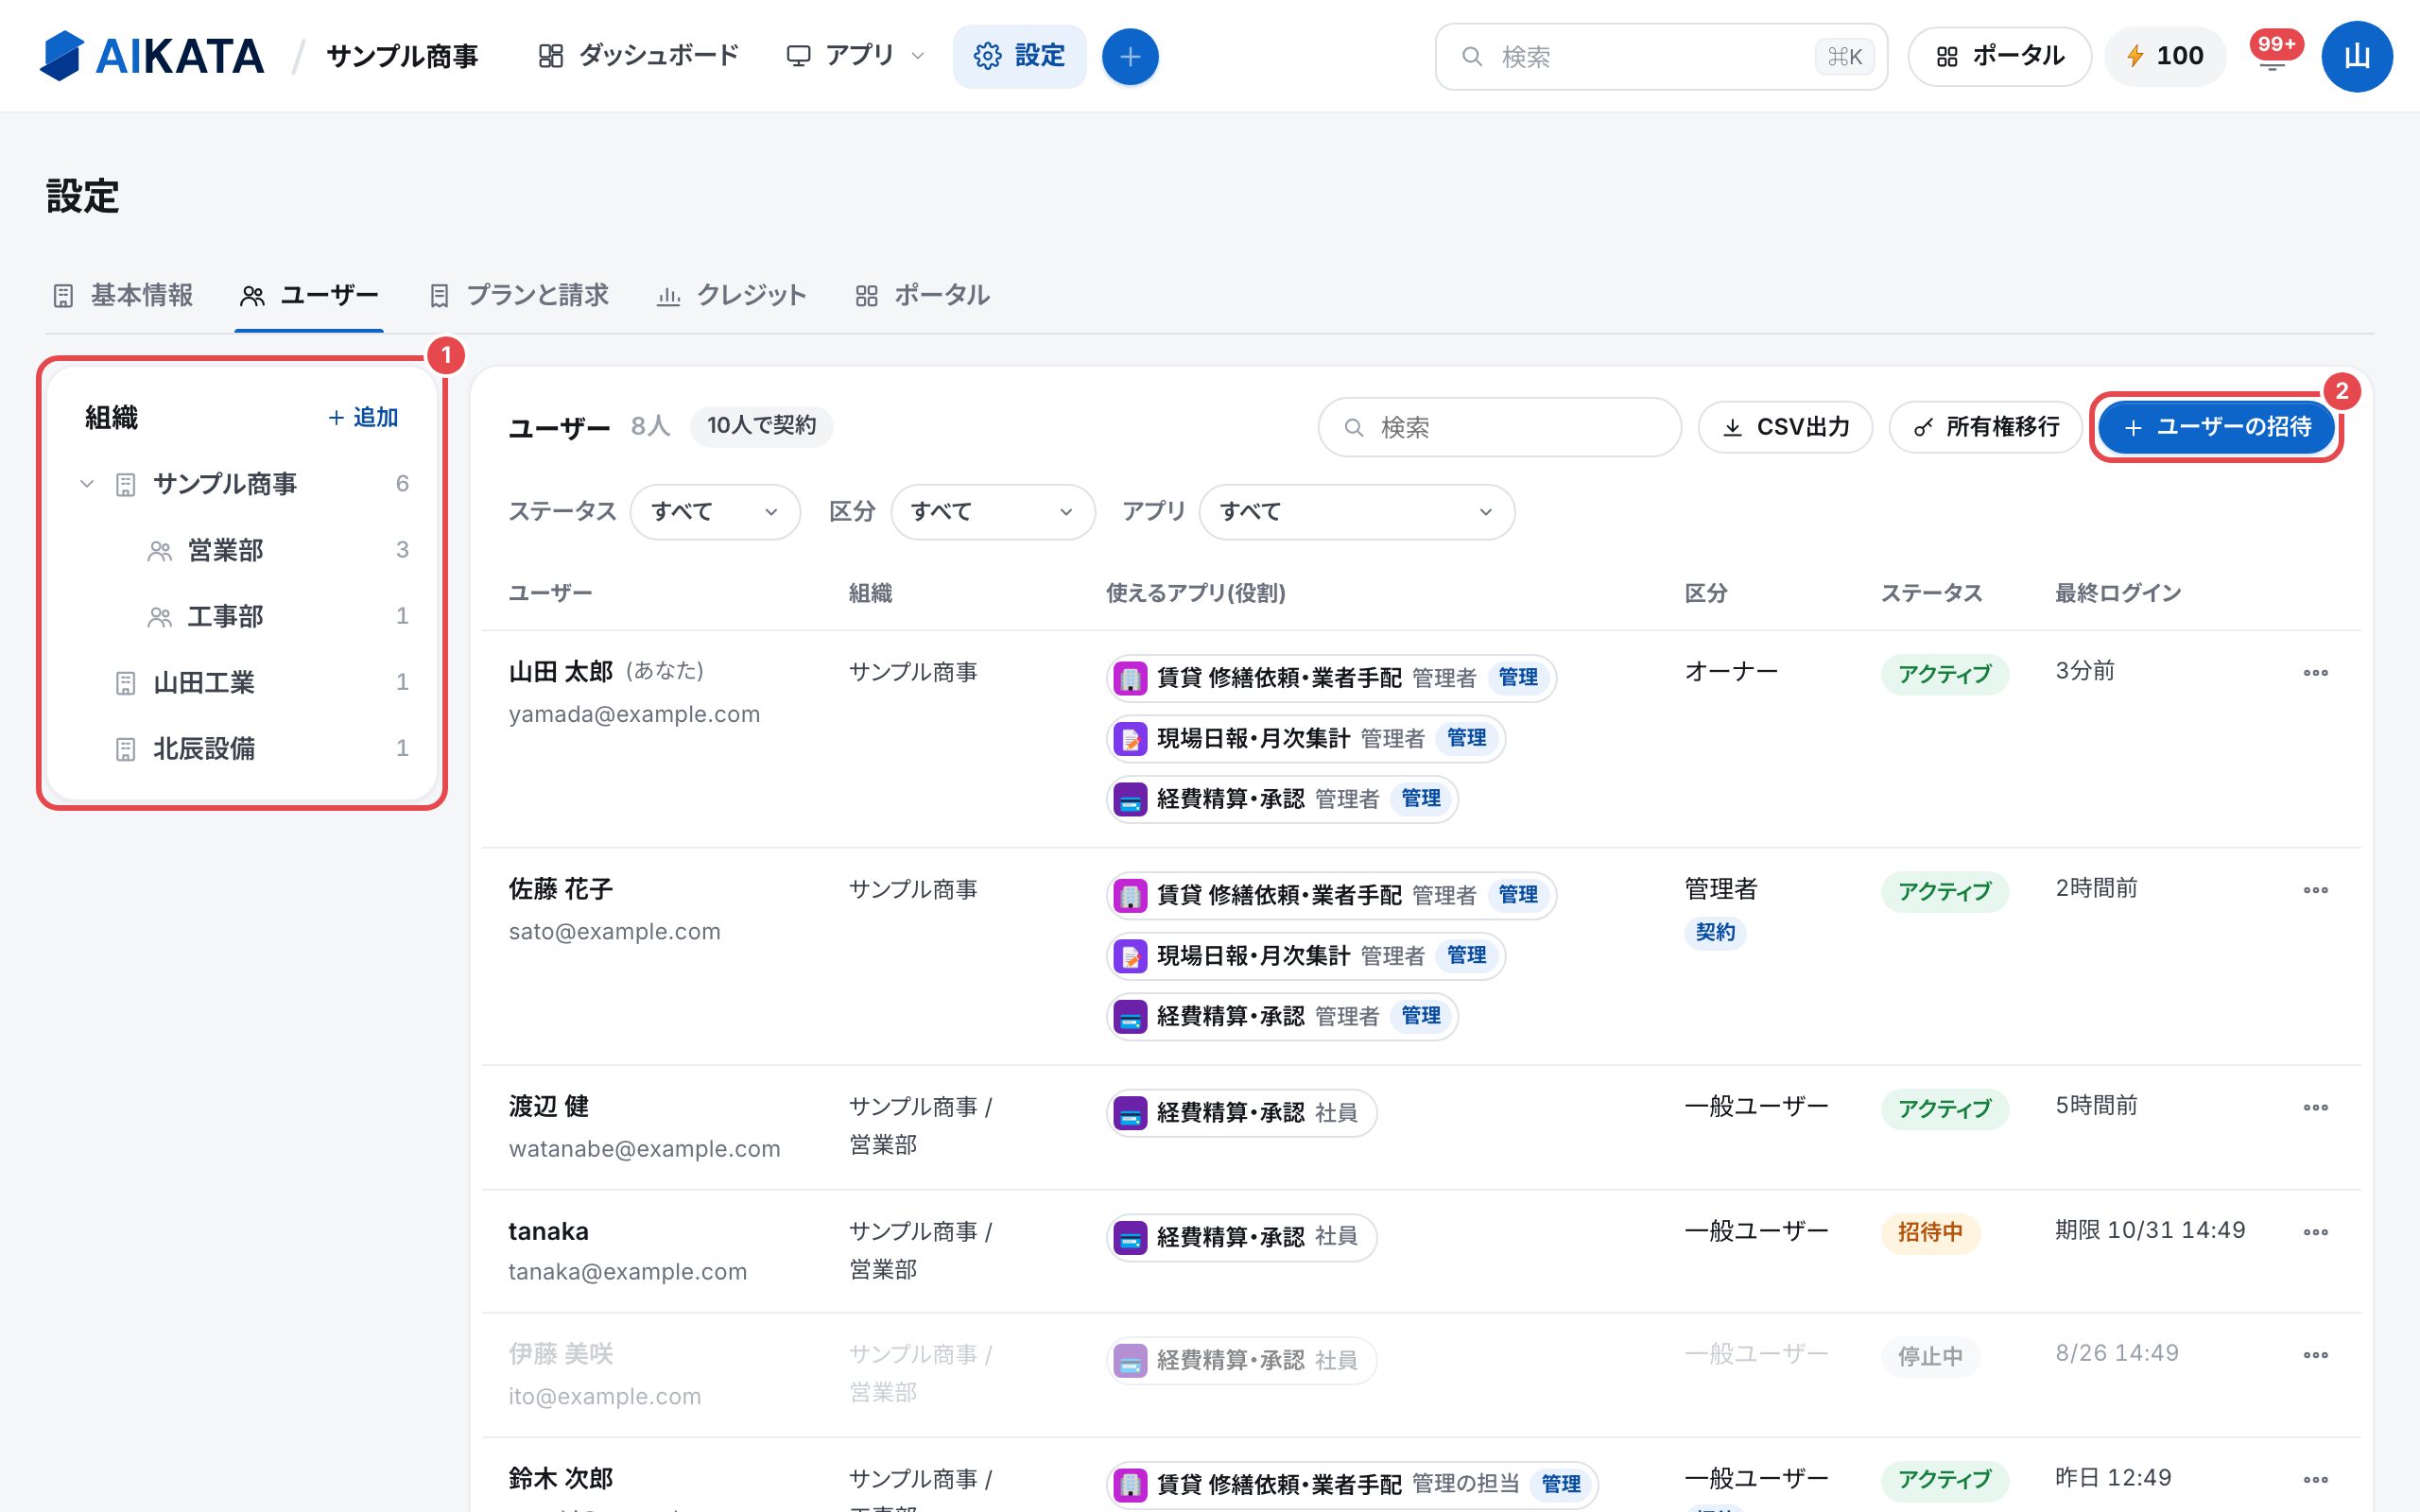
Task: Focus the user list 検索 field
Action: pyautogui.click(x=1499, y=427)
